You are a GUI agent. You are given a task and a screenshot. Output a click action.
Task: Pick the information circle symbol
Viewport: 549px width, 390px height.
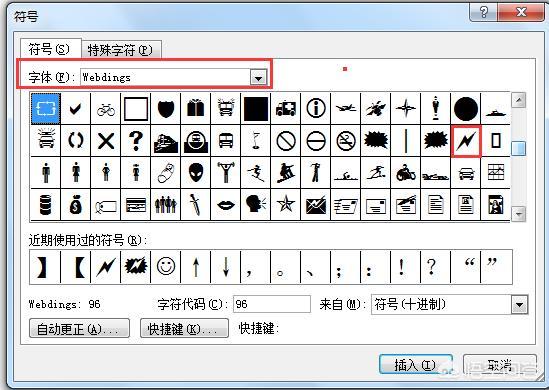pos(316,109)
